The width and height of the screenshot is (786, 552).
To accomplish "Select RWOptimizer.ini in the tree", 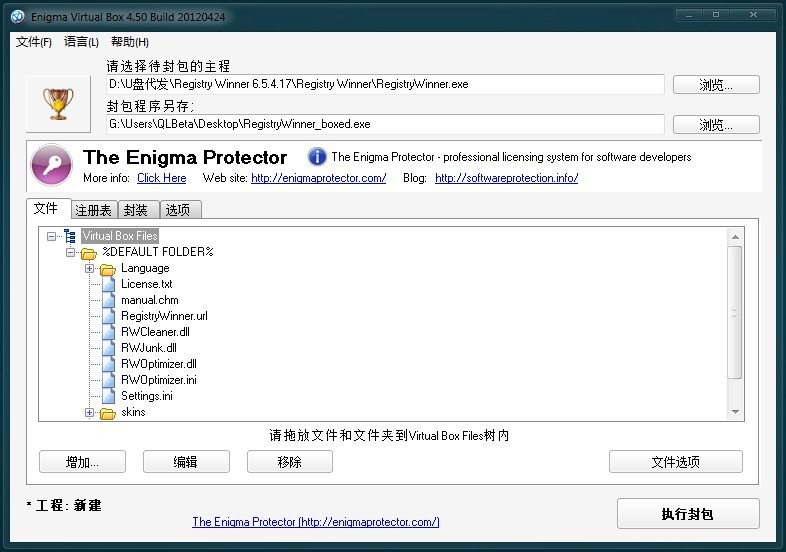I will [x=159, y=381].
